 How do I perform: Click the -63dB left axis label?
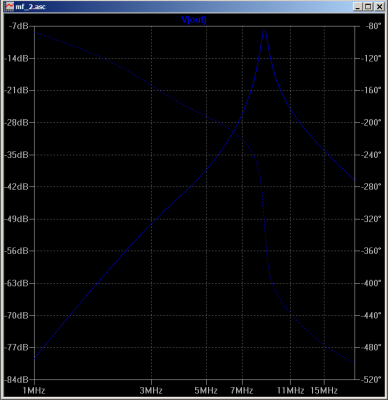tap(17, 283)
